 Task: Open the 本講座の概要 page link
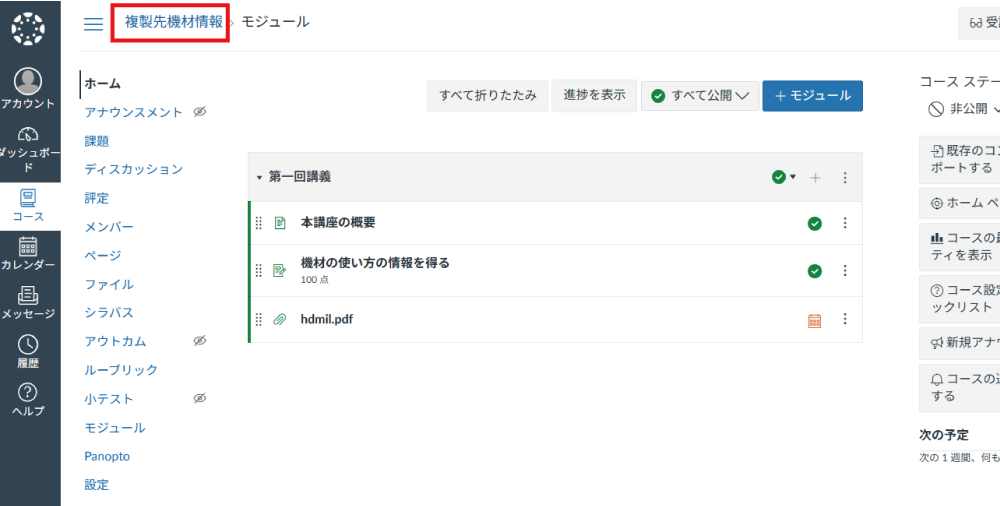click(338, 223)
